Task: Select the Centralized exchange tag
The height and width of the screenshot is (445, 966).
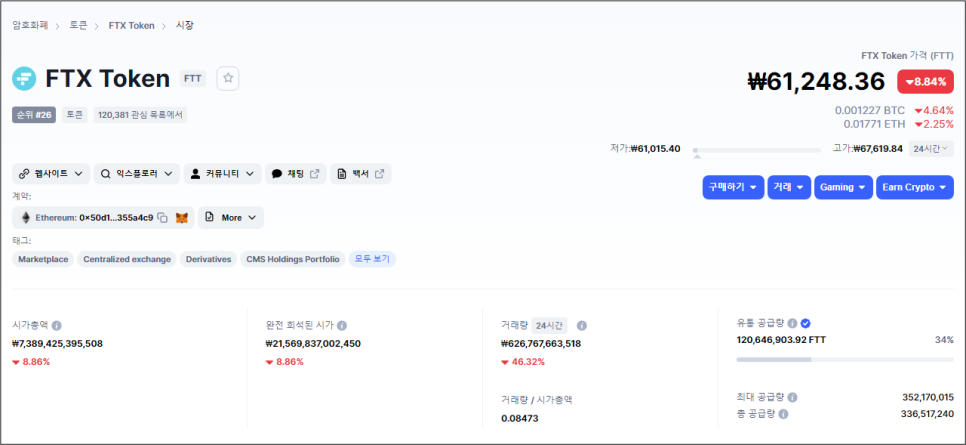Action: coord(127,259)
